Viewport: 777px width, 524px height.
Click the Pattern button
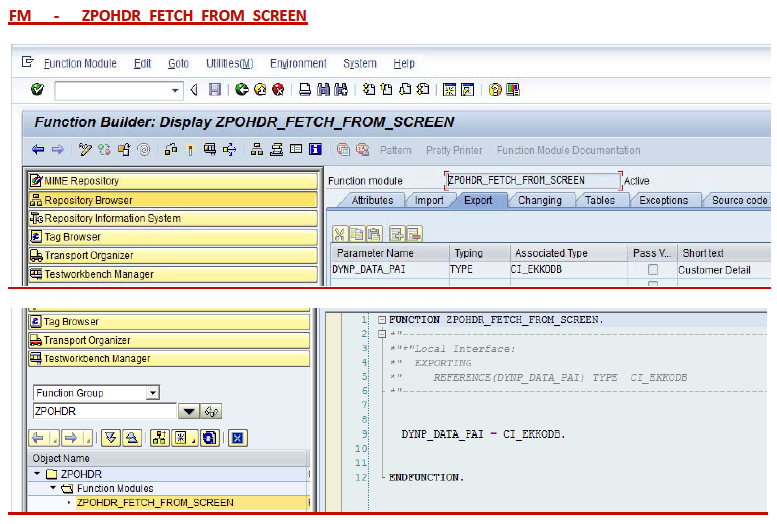click(395, 150)
